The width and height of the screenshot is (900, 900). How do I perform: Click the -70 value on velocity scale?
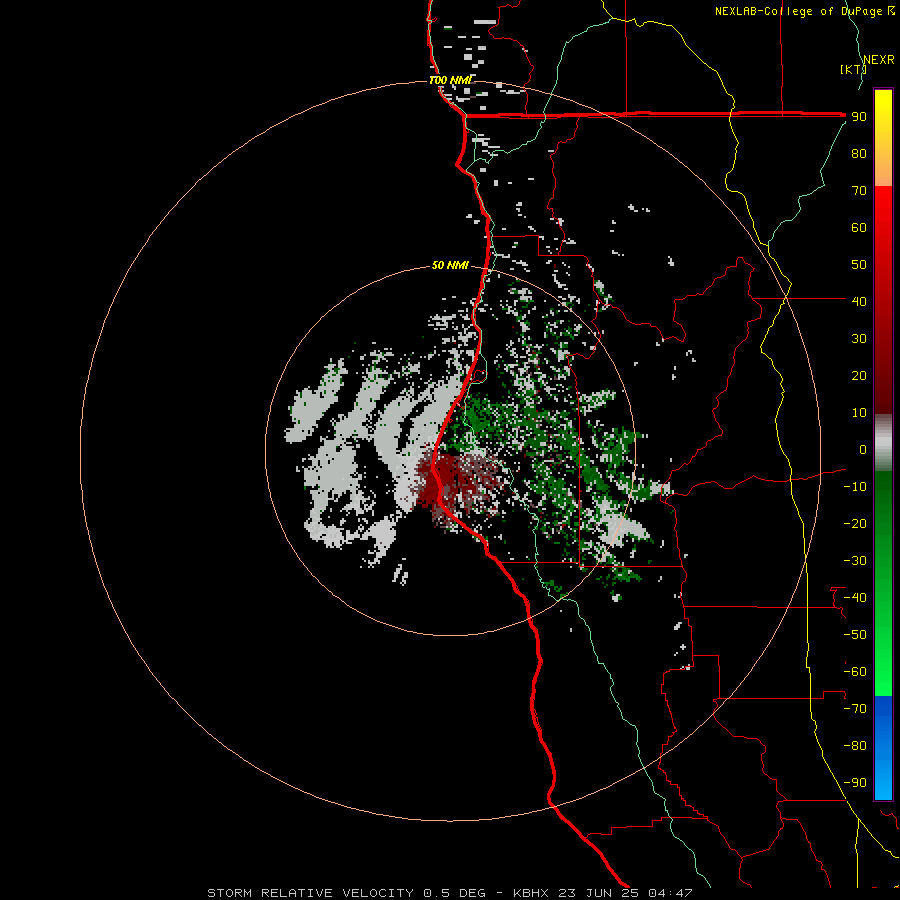(855, 709)
